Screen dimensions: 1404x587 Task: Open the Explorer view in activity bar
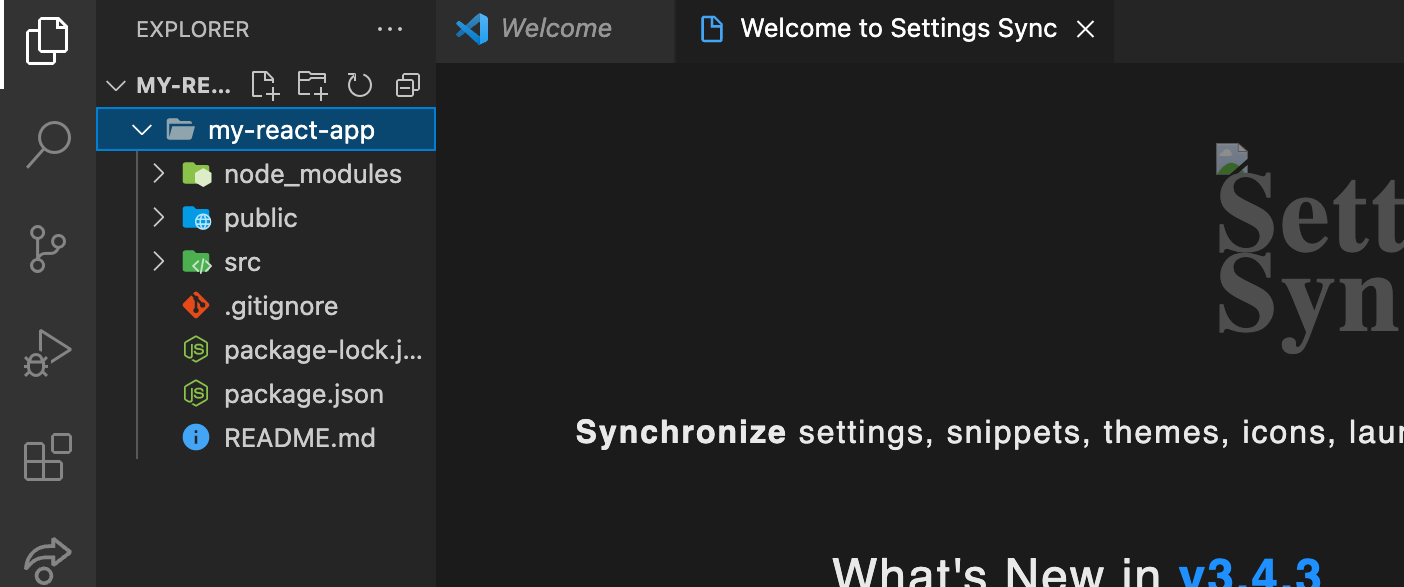[x=47, y=41]
